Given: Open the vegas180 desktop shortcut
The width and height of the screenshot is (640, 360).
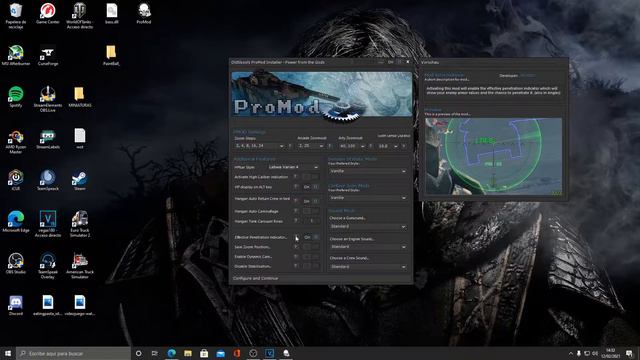Looking at the screenshot, I should [x=48, y=224].
